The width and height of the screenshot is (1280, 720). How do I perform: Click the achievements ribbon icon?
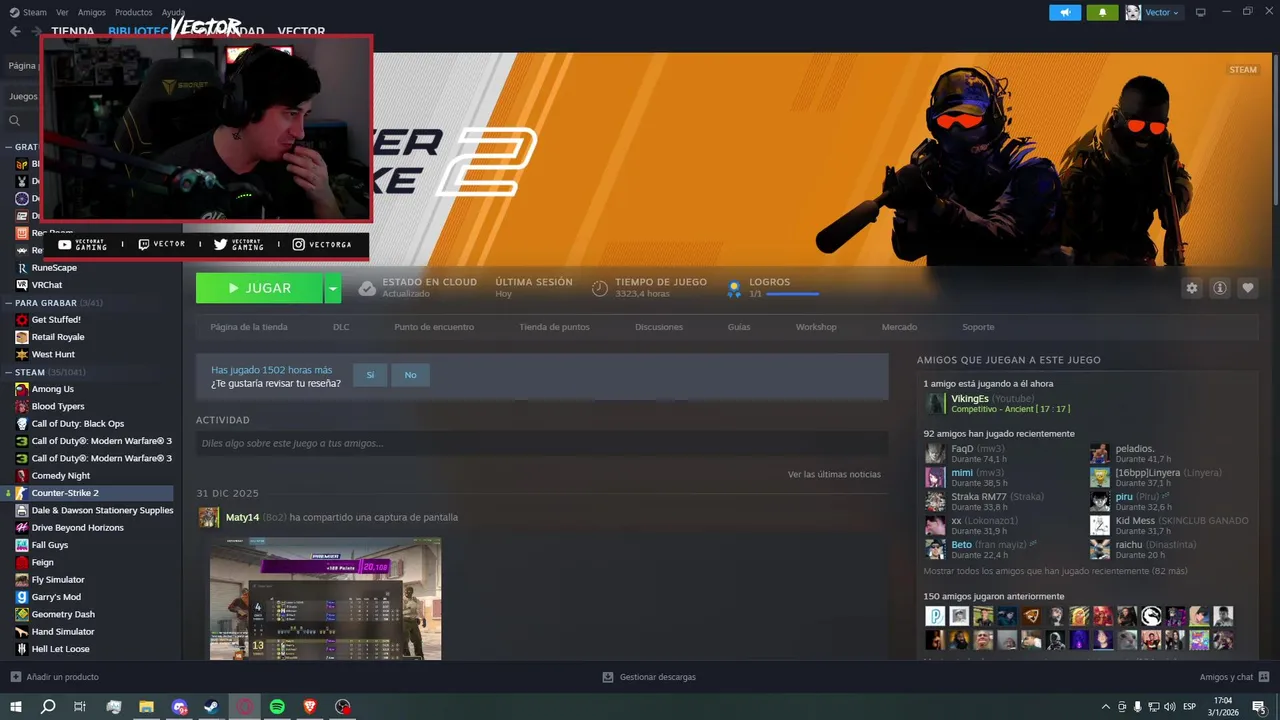[734, 288]
